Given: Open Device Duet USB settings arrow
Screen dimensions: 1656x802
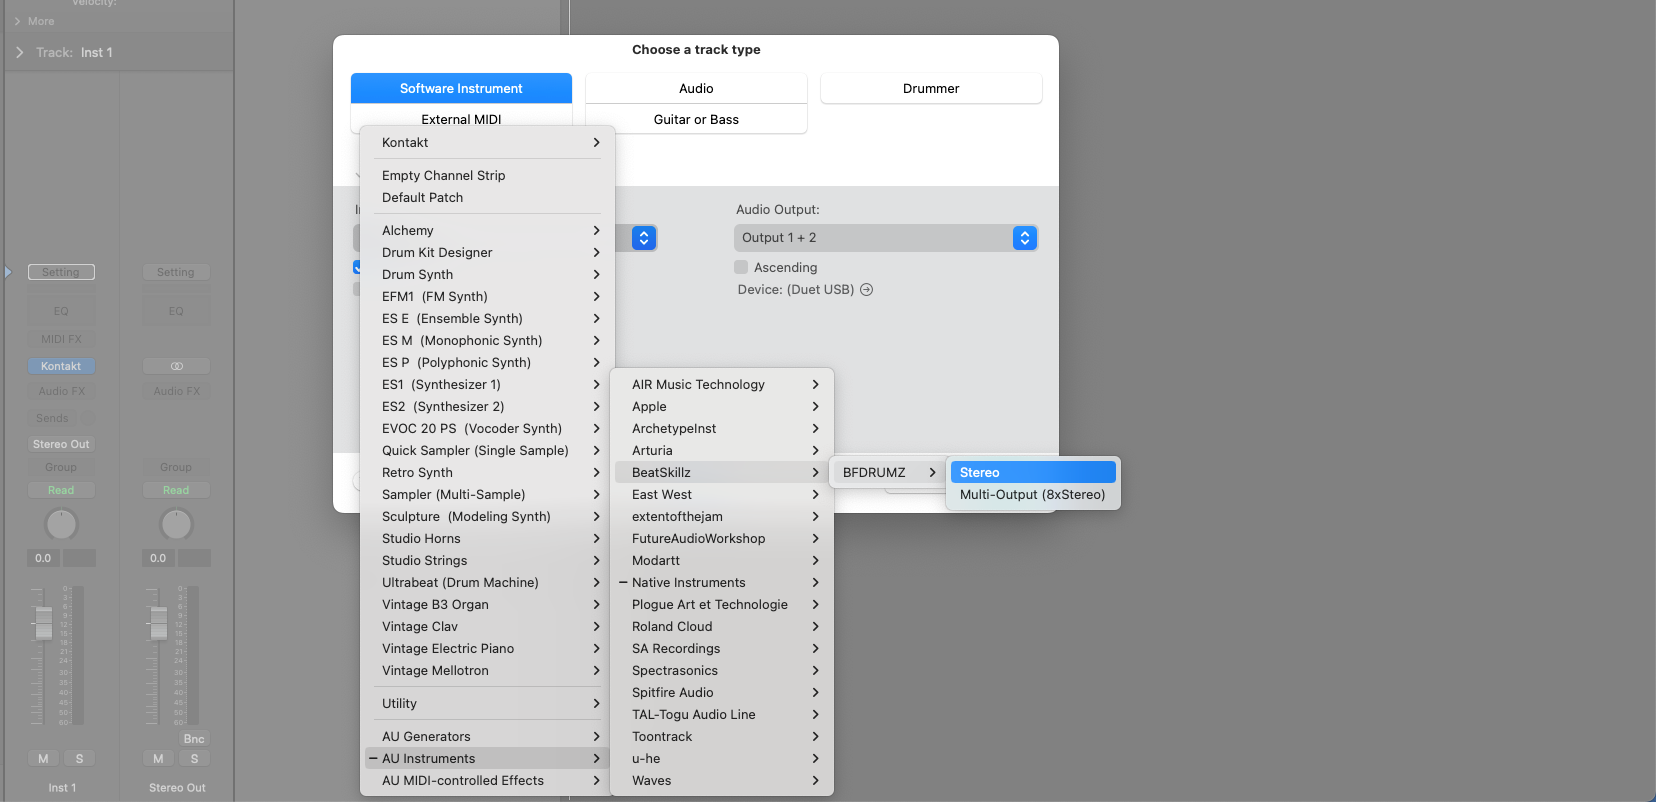Looking at the screenshot, I should pyautogui.click(x=867, y=289).
